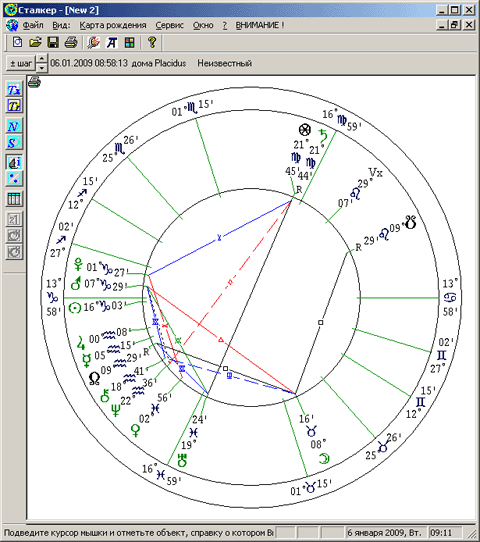Select the N sidebar button
This screenshot has height=542, width=480.
point(14,125)
